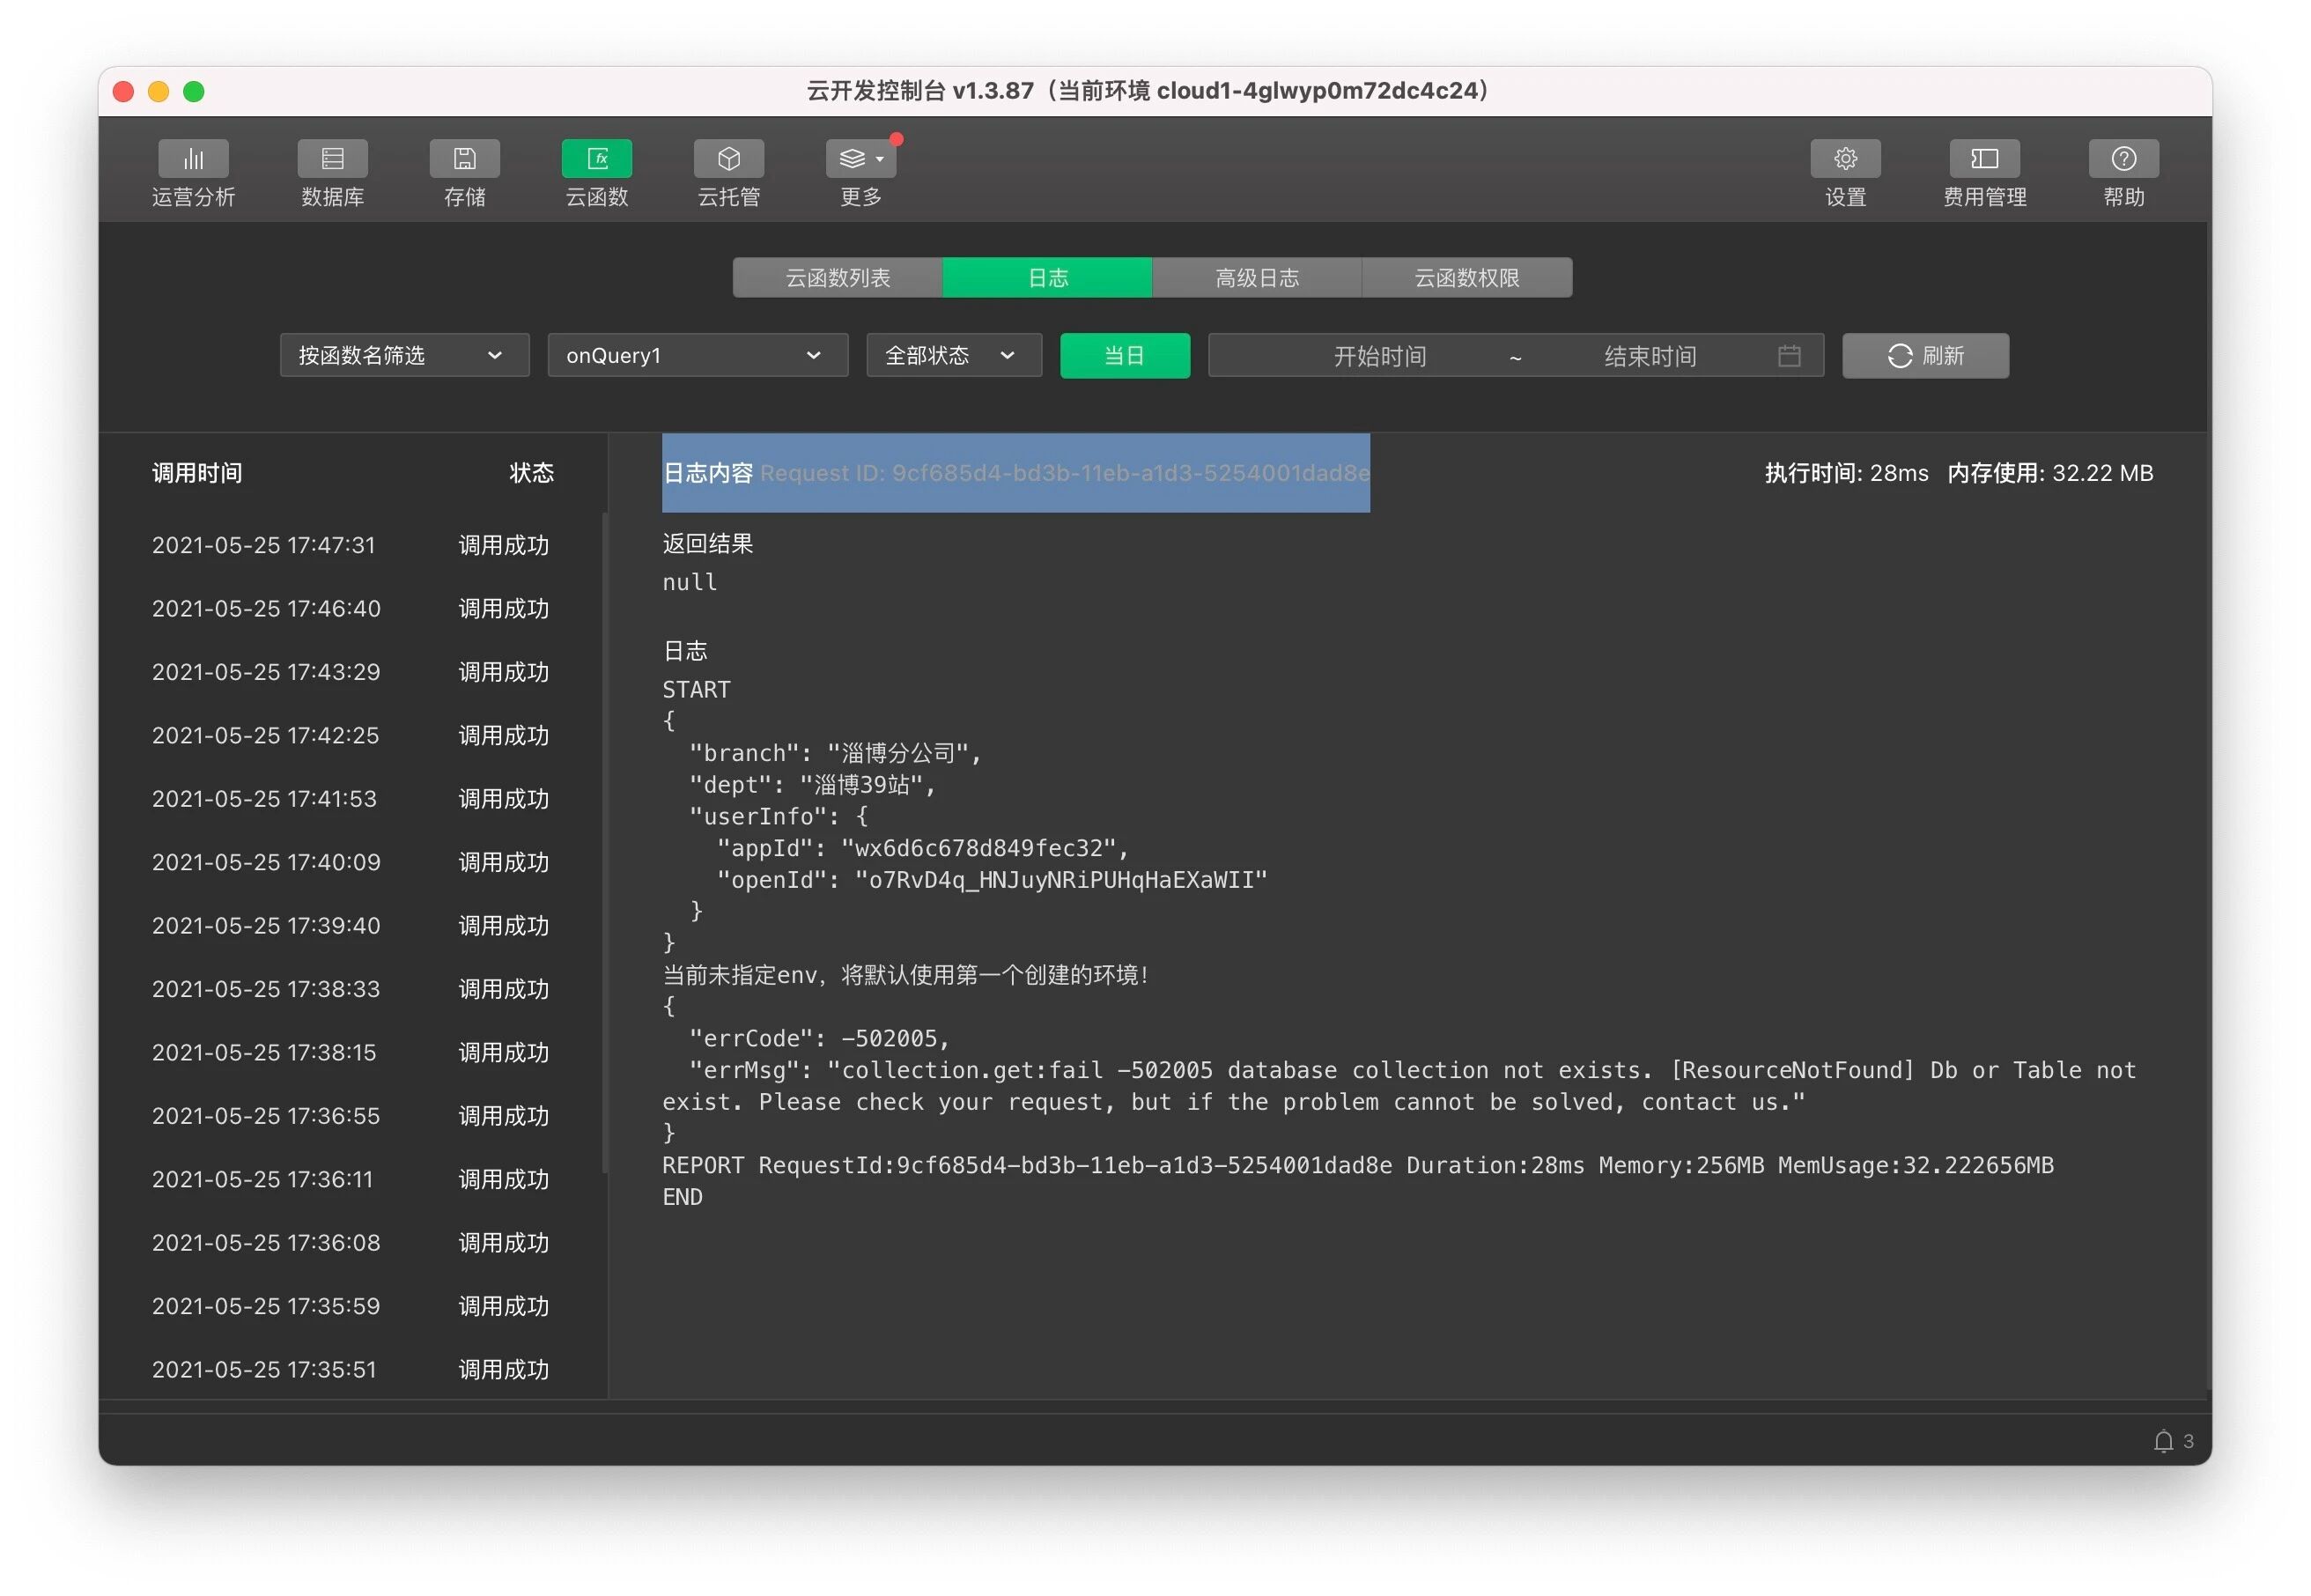Open the 数据库 database icon
Image resolution: width=2311 pixels, height=1596 pixels.
[x=332, y=159]
